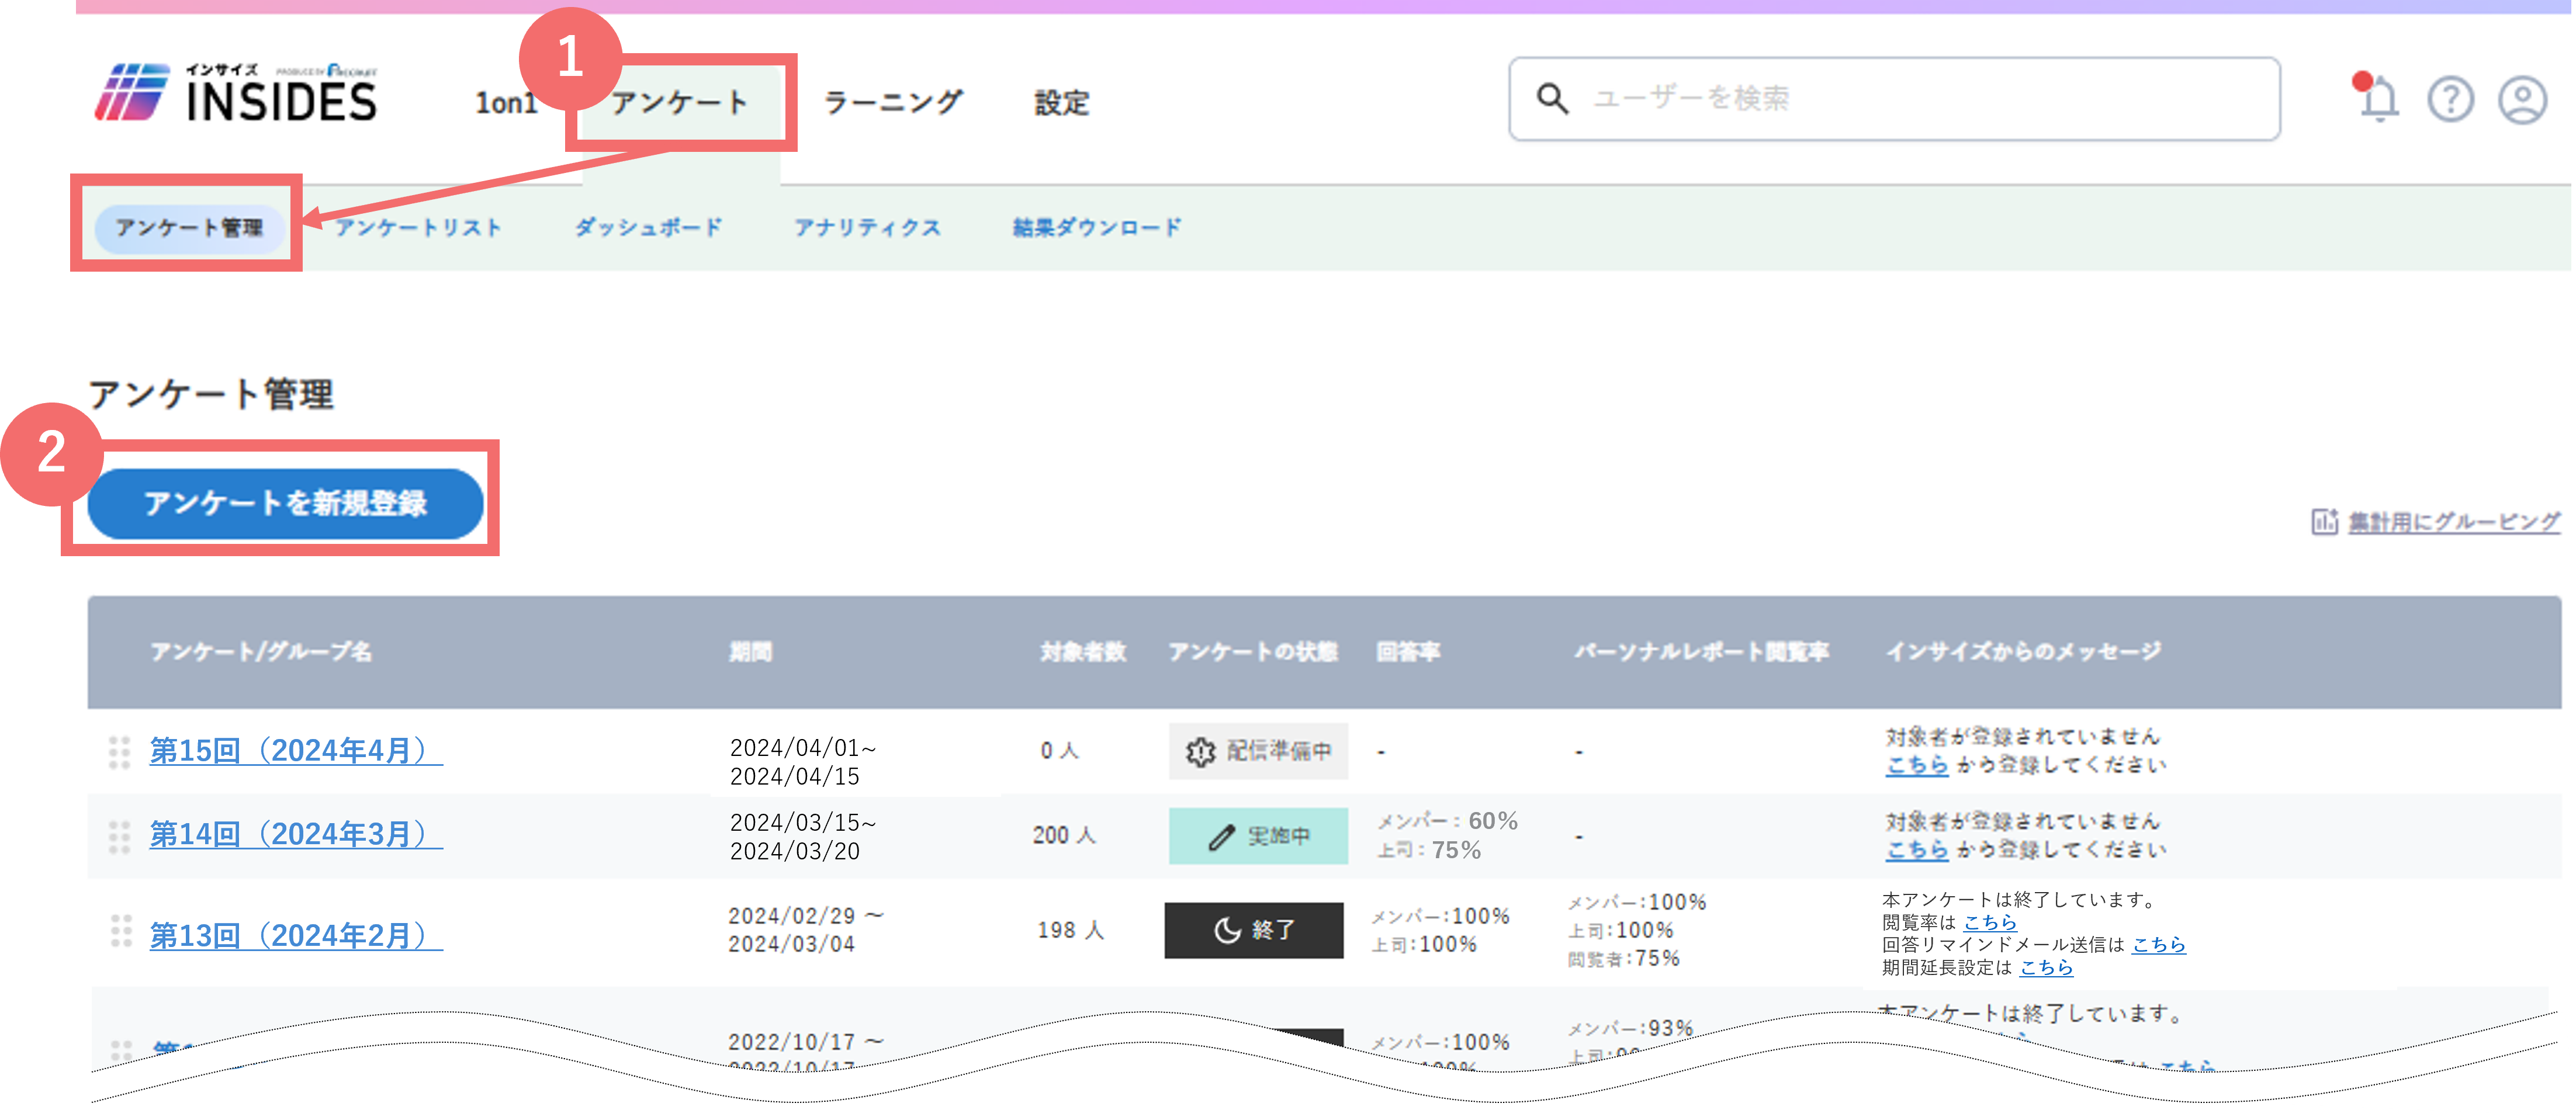Click the 対象者数 column header
Screen dimensions: 2576x1117
[x=1083, y=652]
